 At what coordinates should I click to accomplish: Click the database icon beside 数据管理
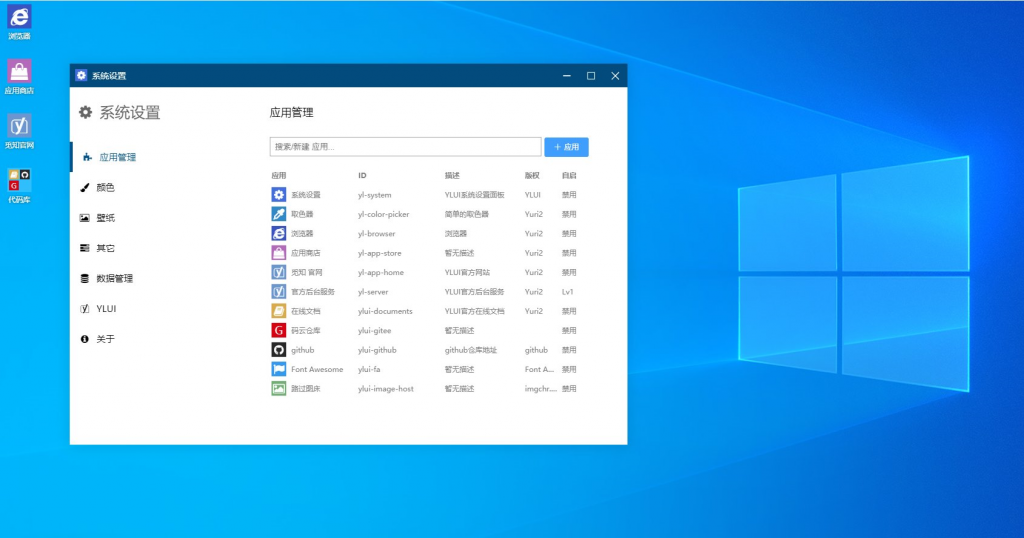click(x=84, y=279)
